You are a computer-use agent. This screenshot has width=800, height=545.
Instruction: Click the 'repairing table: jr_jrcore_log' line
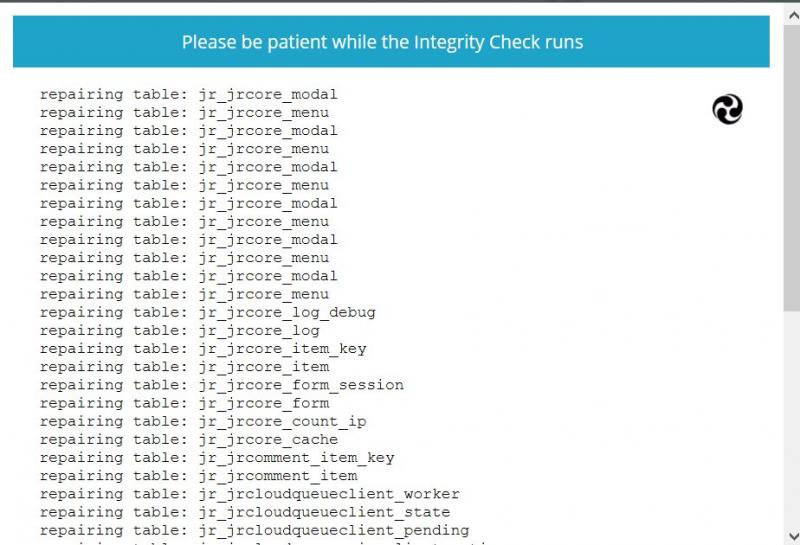point(180,330)
